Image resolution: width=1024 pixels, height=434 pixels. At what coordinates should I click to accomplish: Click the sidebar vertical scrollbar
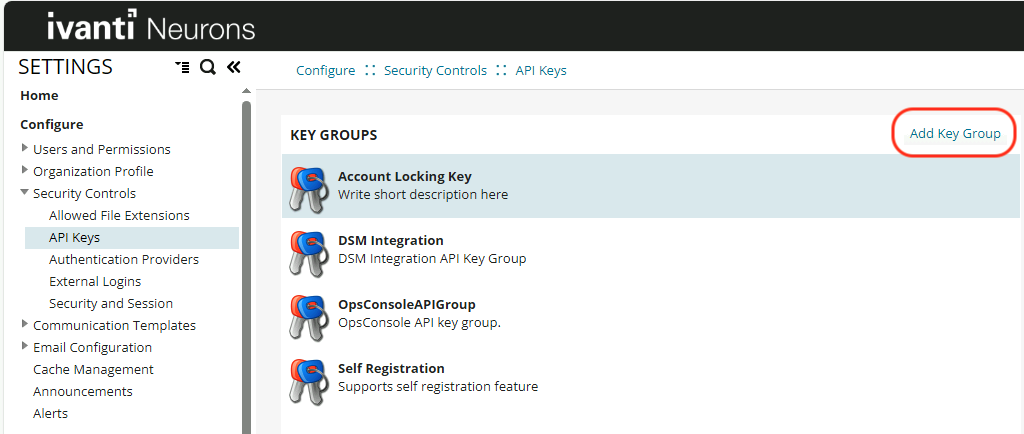tap(246, 266)
